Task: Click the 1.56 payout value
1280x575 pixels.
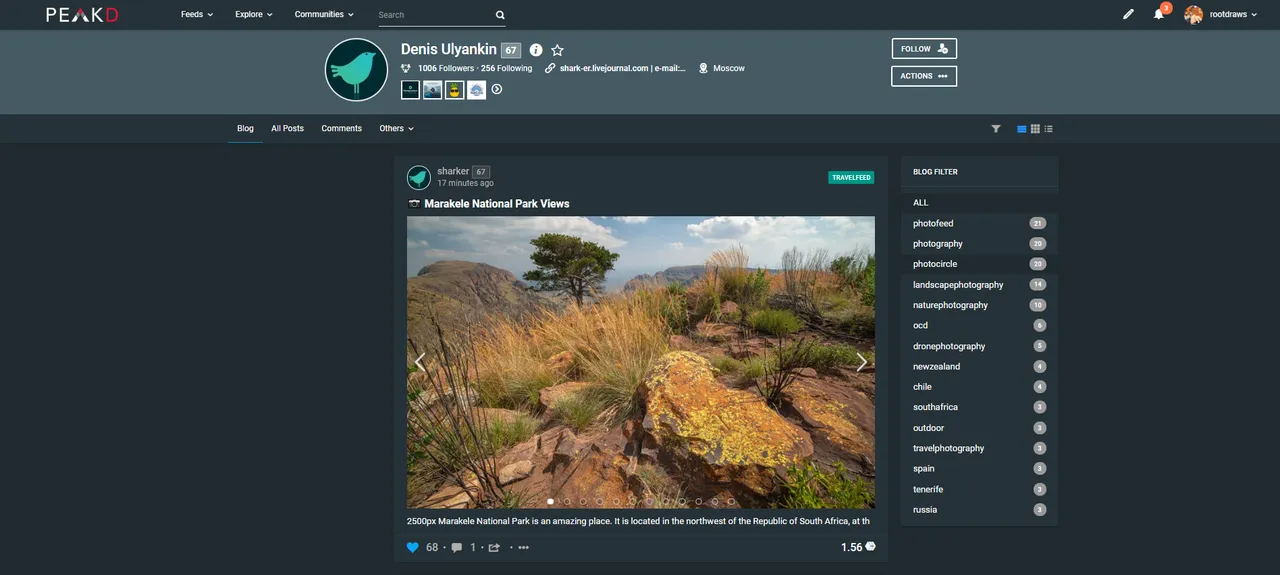Action: point(852,547)
